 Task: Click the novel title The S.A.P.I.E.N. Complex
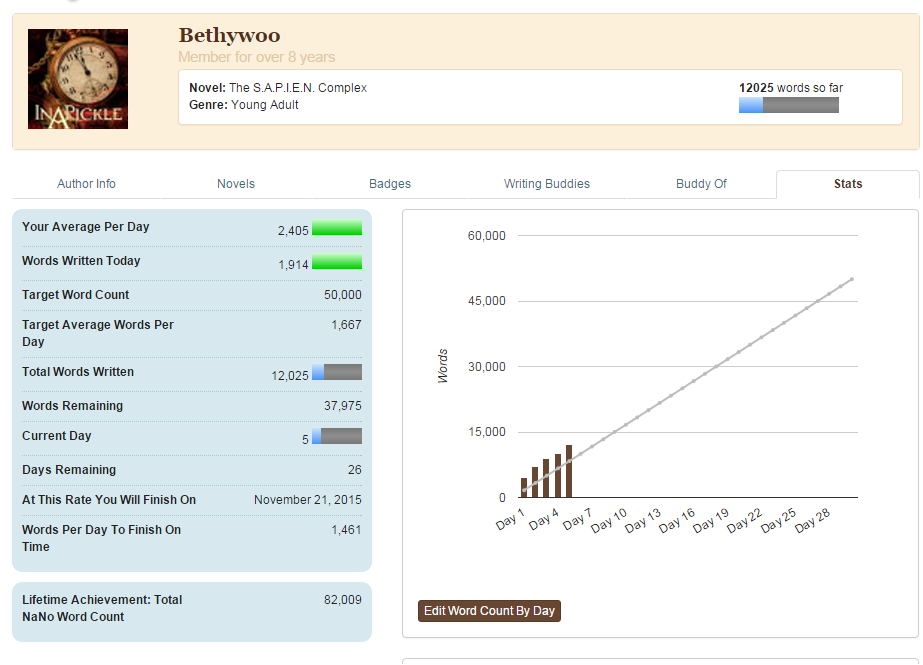298,88
